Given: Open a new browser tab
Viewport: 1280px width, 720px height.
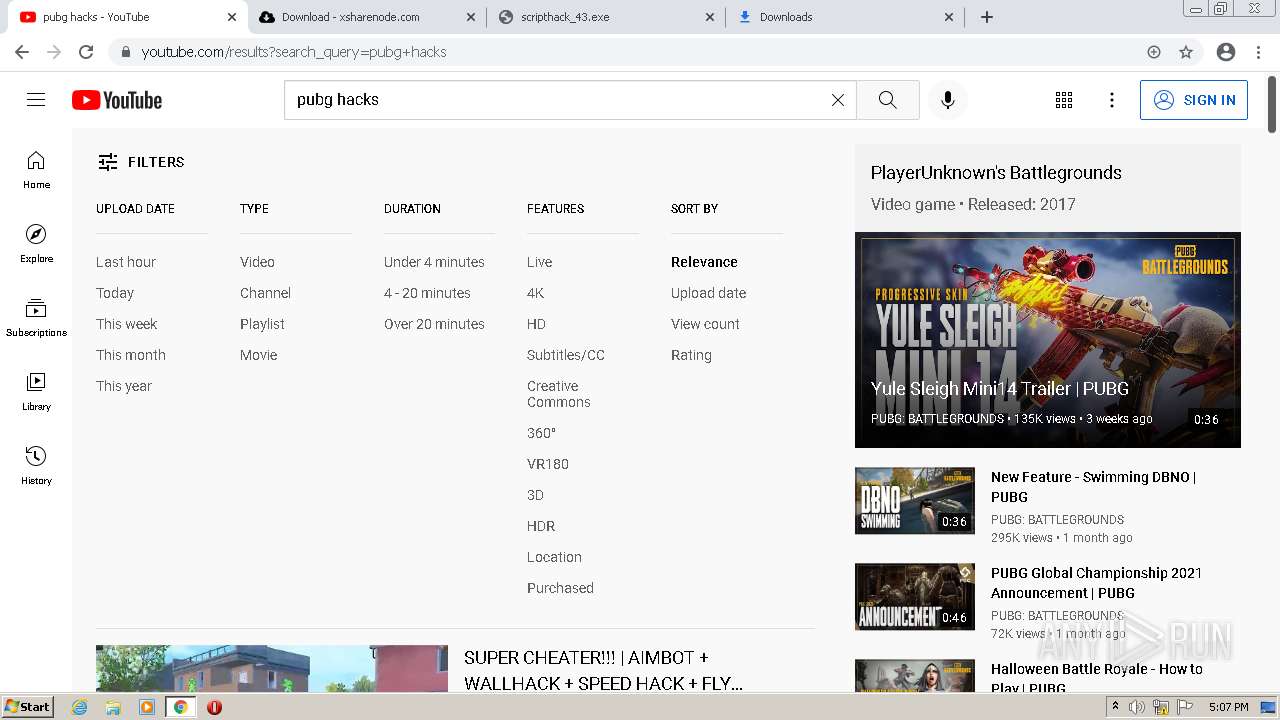Looking at the screenshot, I should (x=987, y=17).
